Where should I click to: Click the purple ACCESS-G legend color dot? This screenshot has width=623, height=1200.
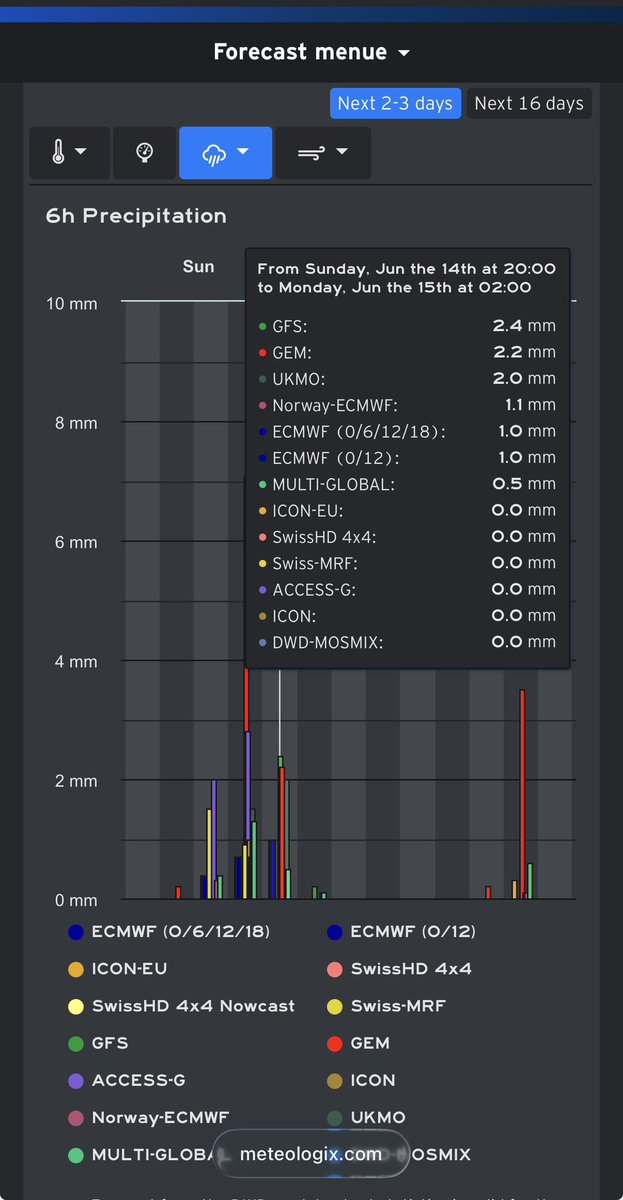point(76,1080)
